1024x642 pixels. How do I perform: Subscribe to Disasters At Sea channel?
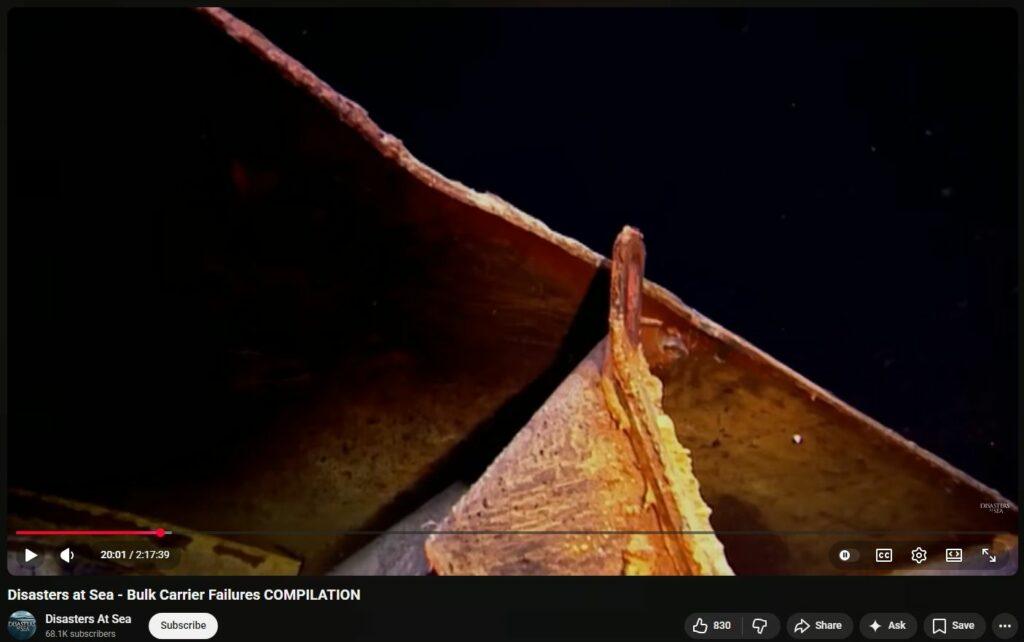(x=183, y=626)
